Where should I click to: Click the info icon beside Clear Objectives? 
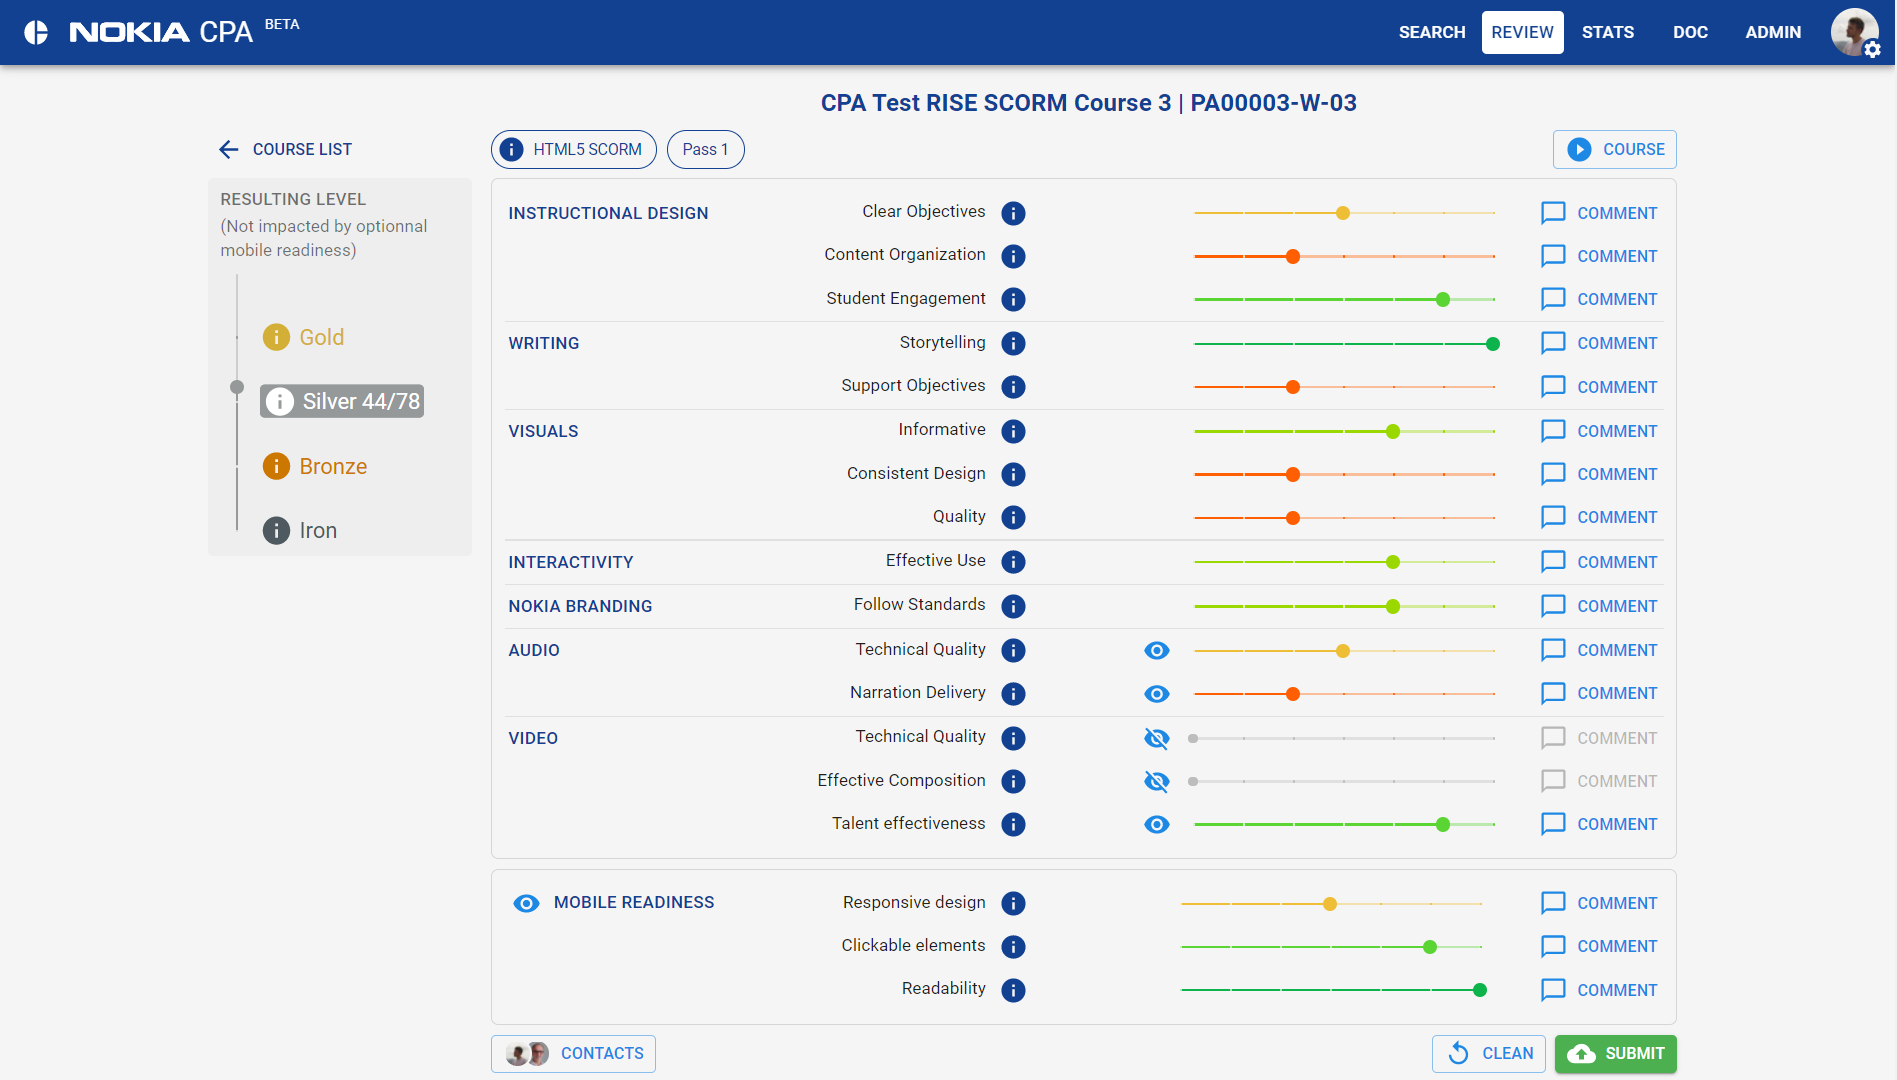click(x=1013, y=213)
